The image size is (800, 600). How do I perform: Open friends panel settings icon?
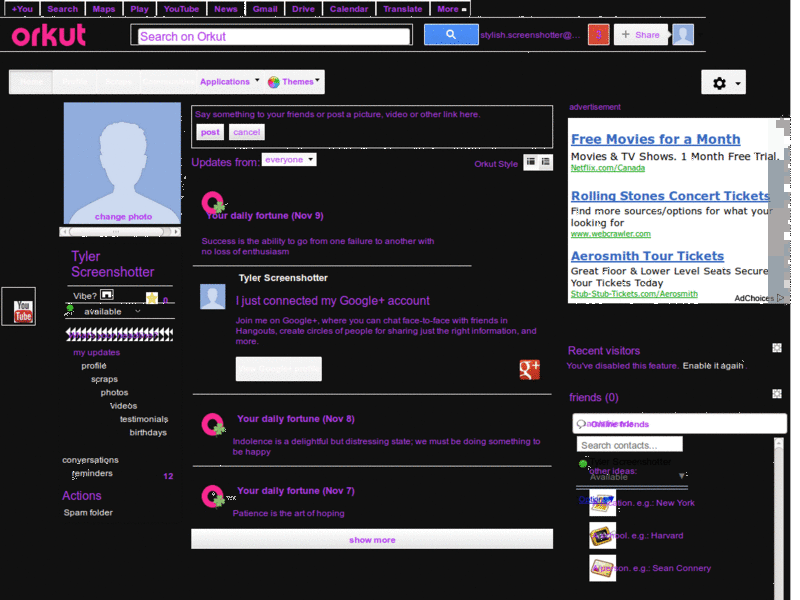click(x=777, y=394)
